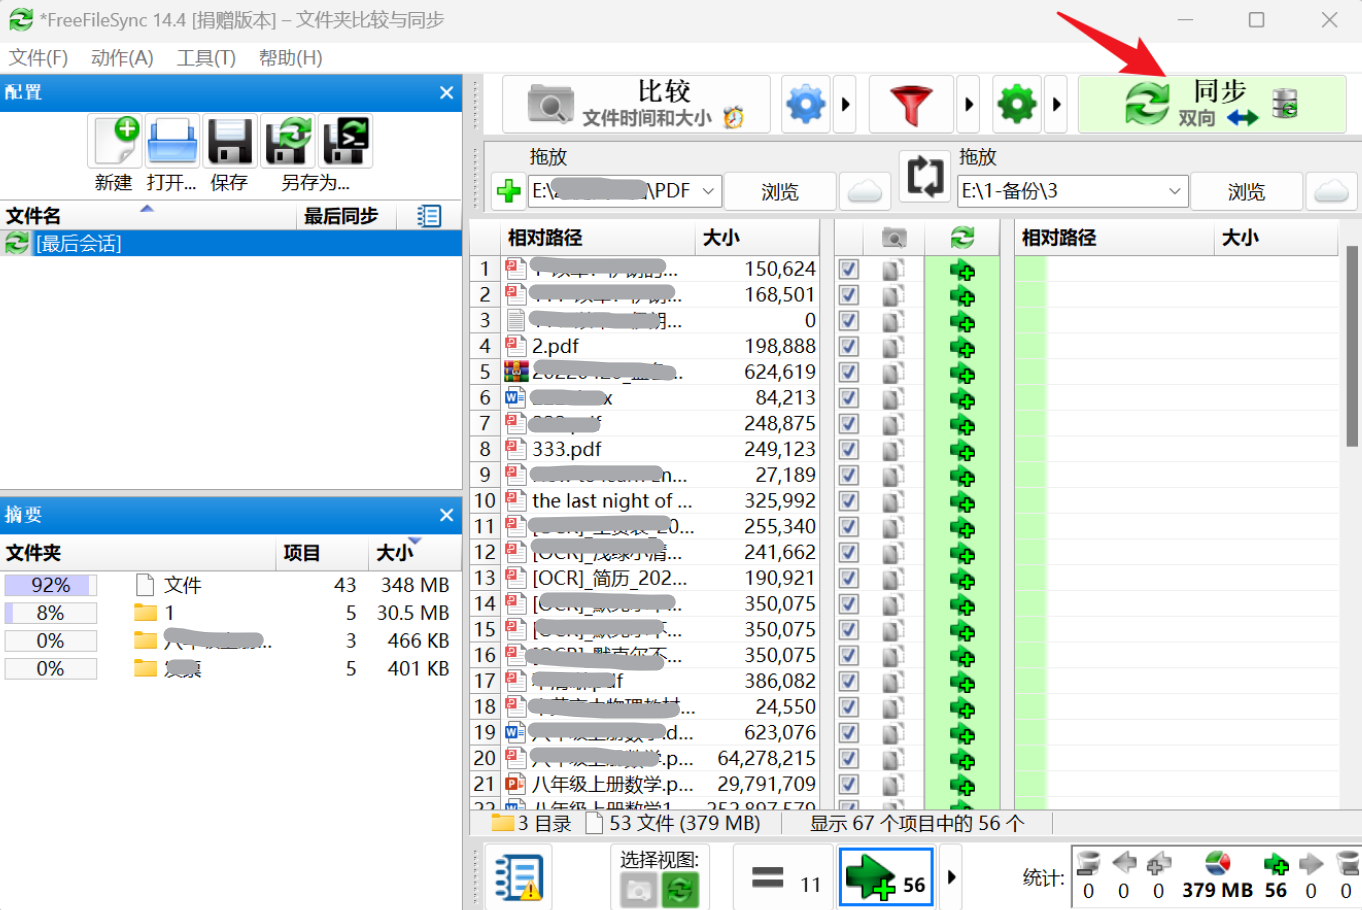Click Save as batch job icon
The image size is (1362, 910).
pos(345,142)
